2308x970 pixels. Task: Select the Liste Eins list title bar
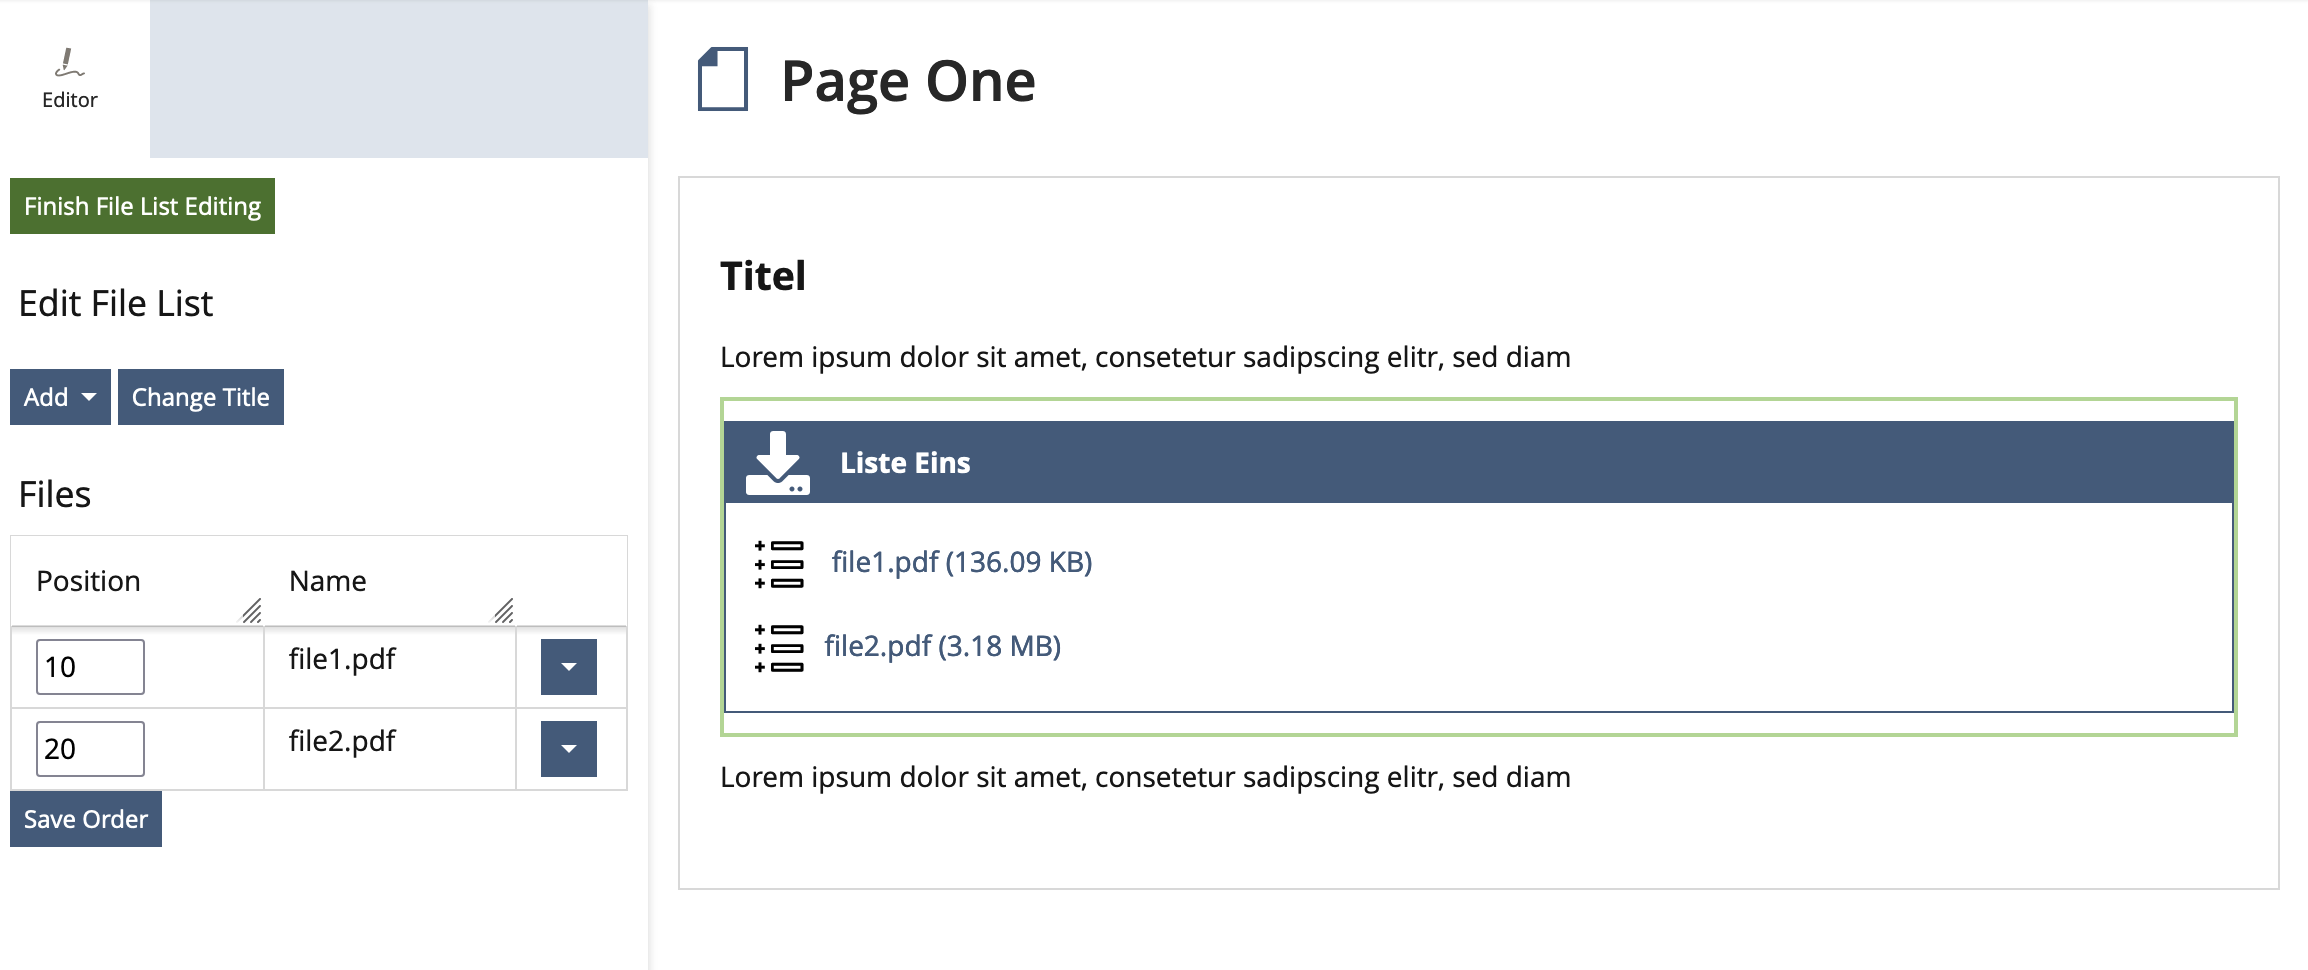pos(1478,462)
